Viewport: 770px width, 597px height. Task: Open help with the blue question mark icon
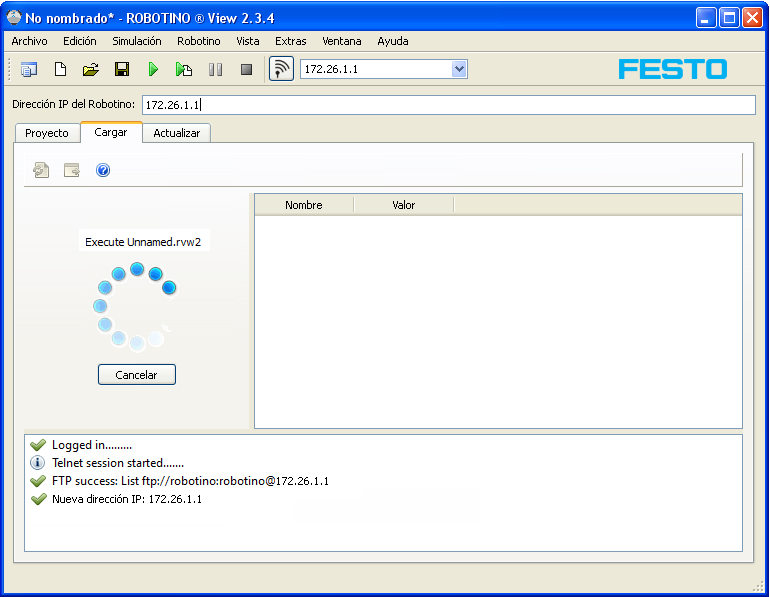tap(103, 170)
